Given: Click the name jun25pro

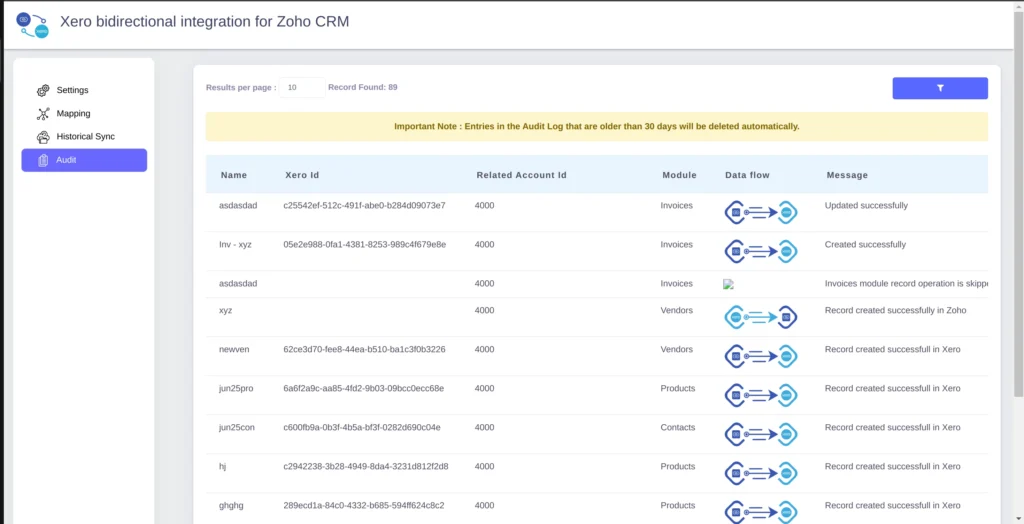Looking at the screenshot, I should pyautogui.click(x=236, y=389).
